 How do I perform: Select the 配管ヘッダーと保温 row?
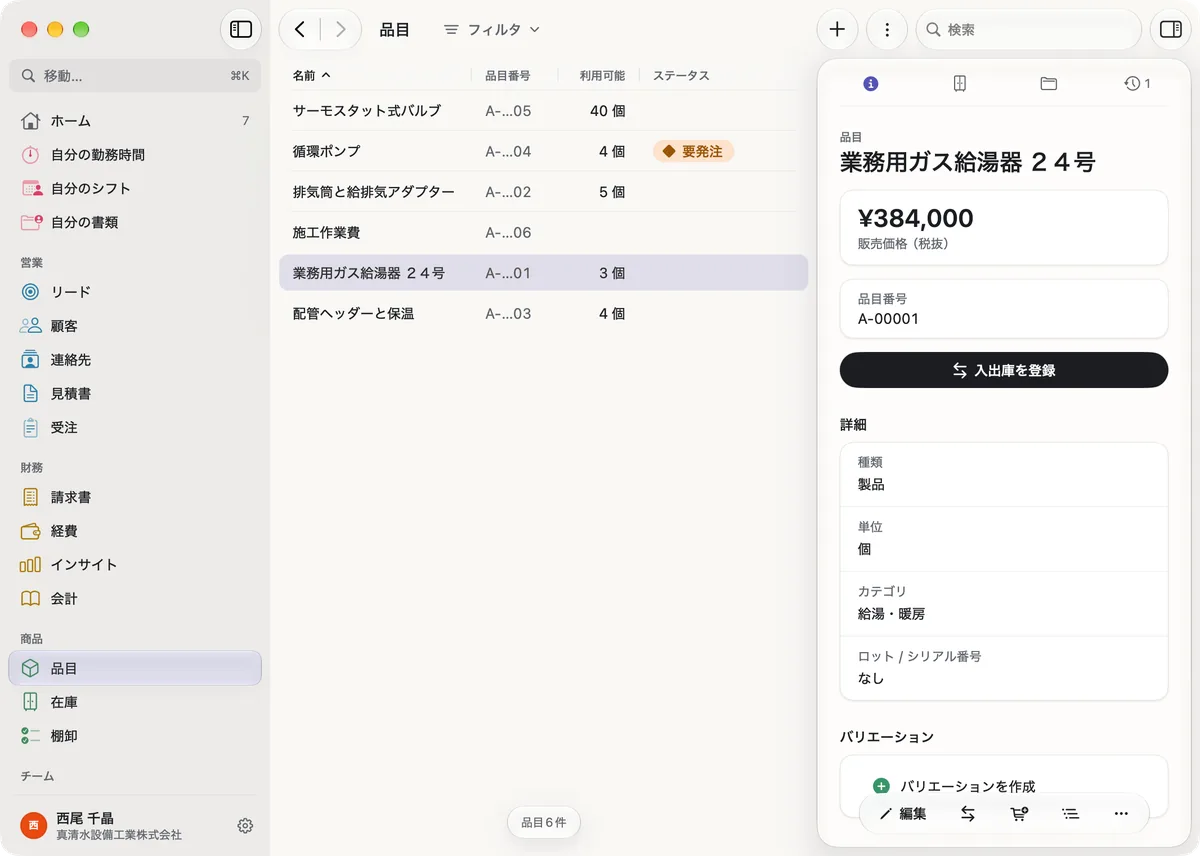point(543,314)
